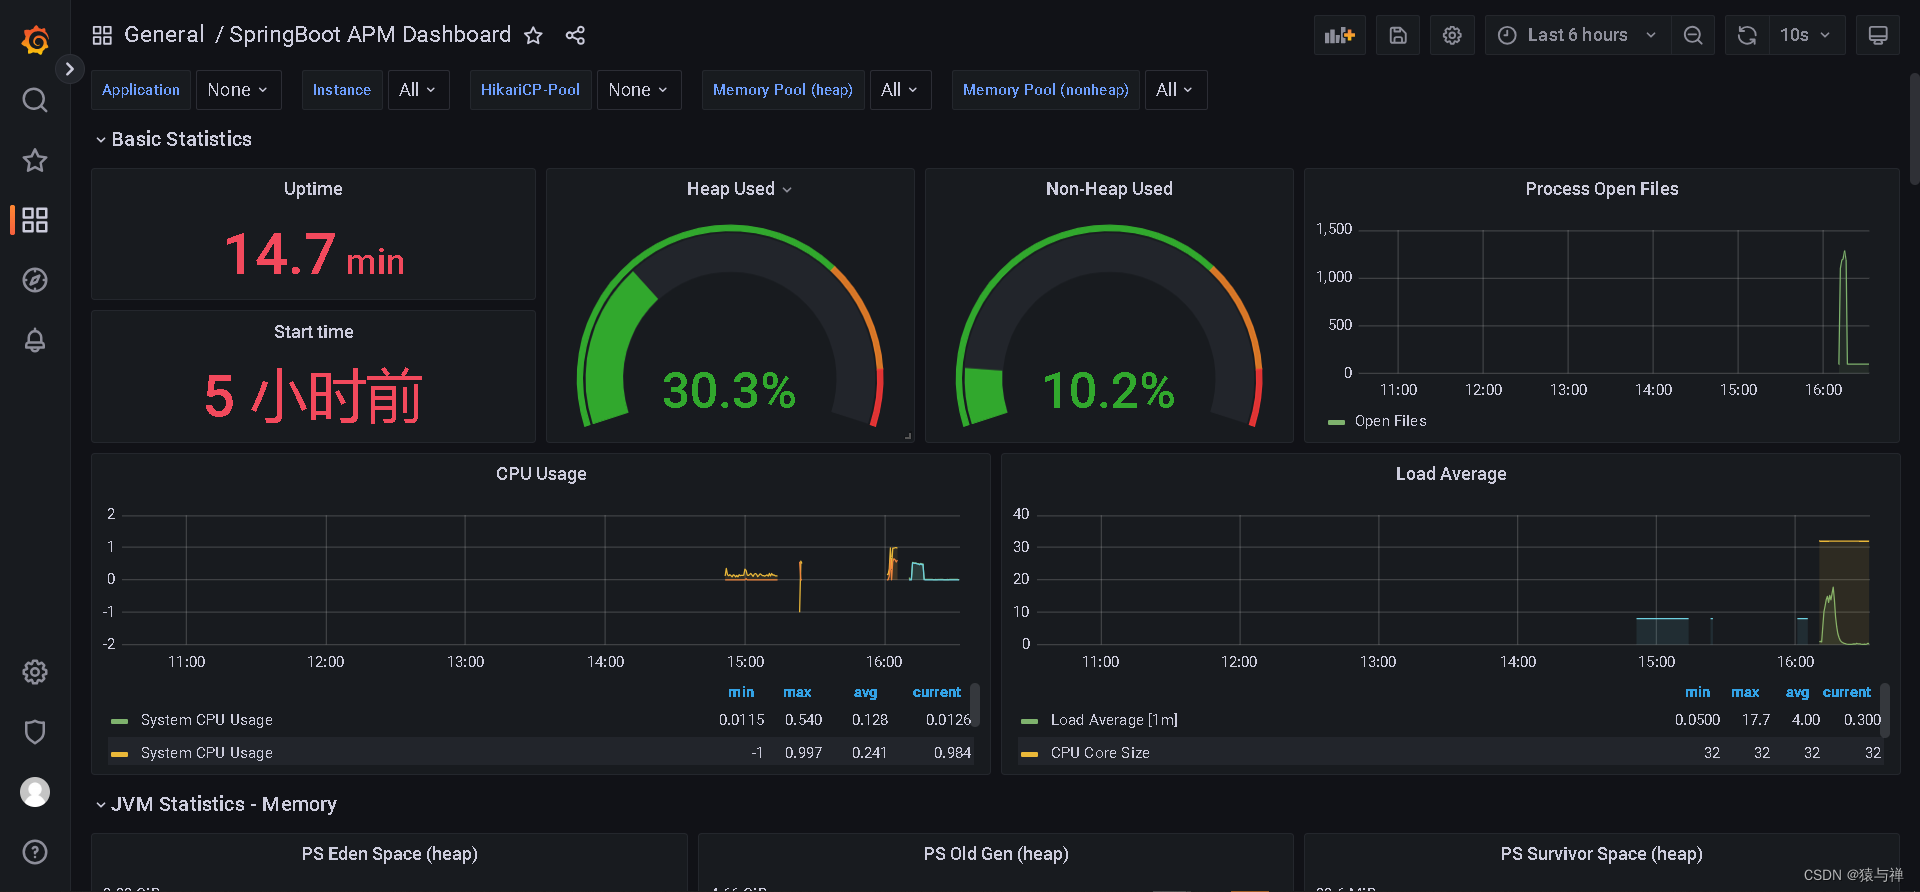Open the CPU Usage panel title

(x=541, y=474)
